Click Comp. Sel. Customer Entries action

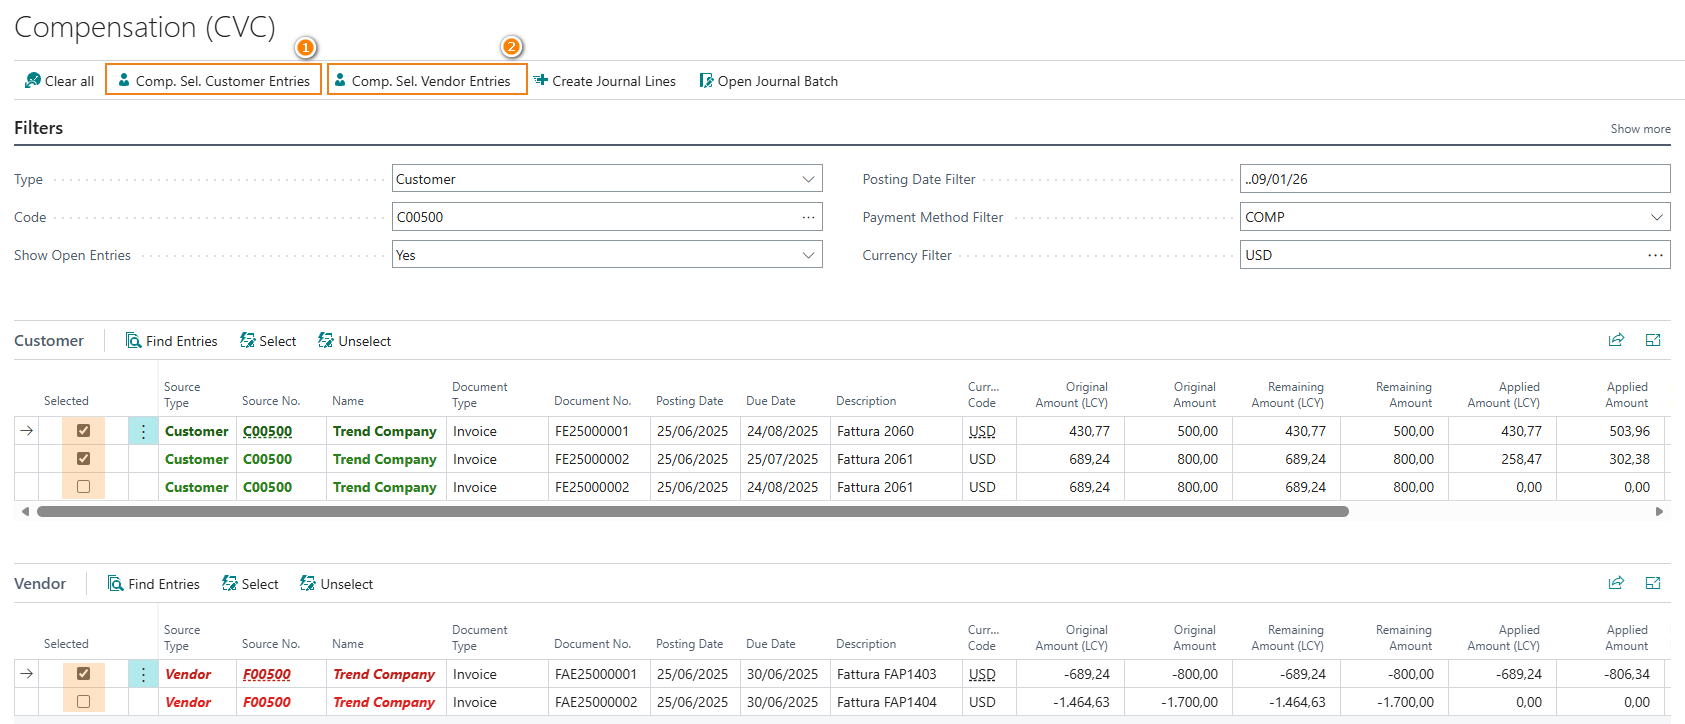click(214, 81)
